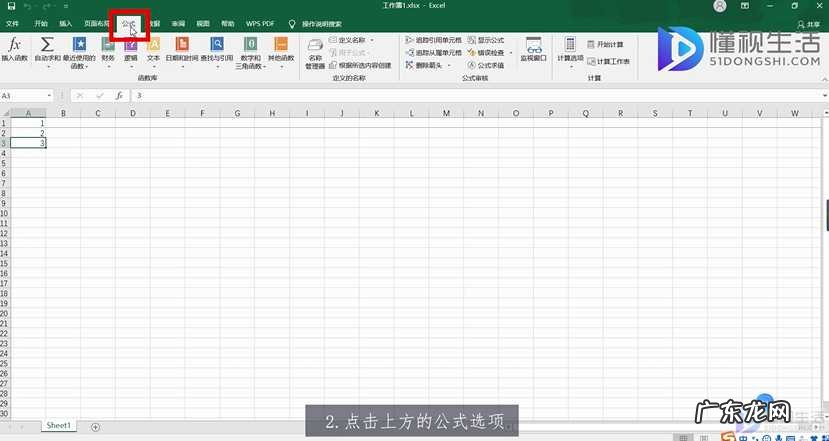Click Error Checking (错误检查)
Image resolution: width=829 pixels, height=441 pixels.
click(486, 53)
